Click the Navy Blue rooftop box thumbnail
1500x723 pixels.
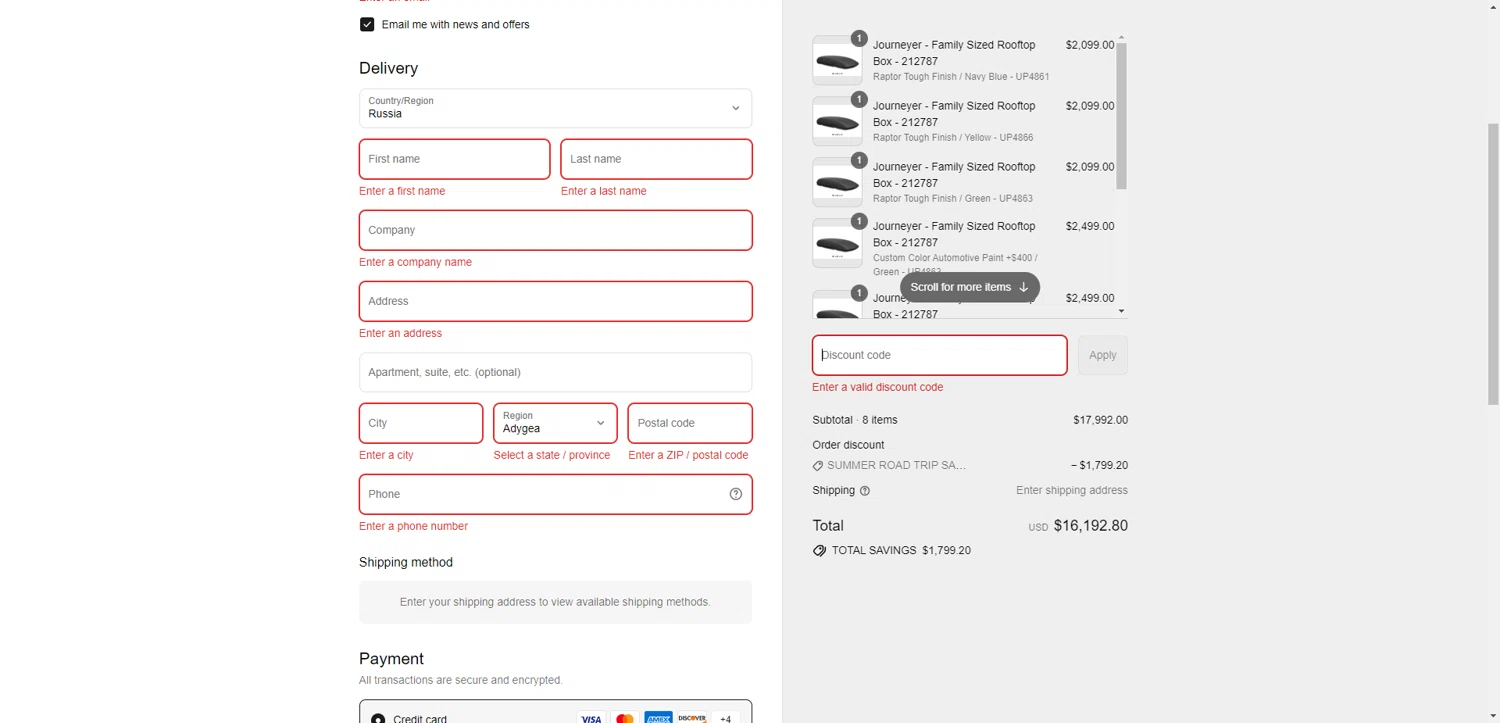click(x=837, y=61)
